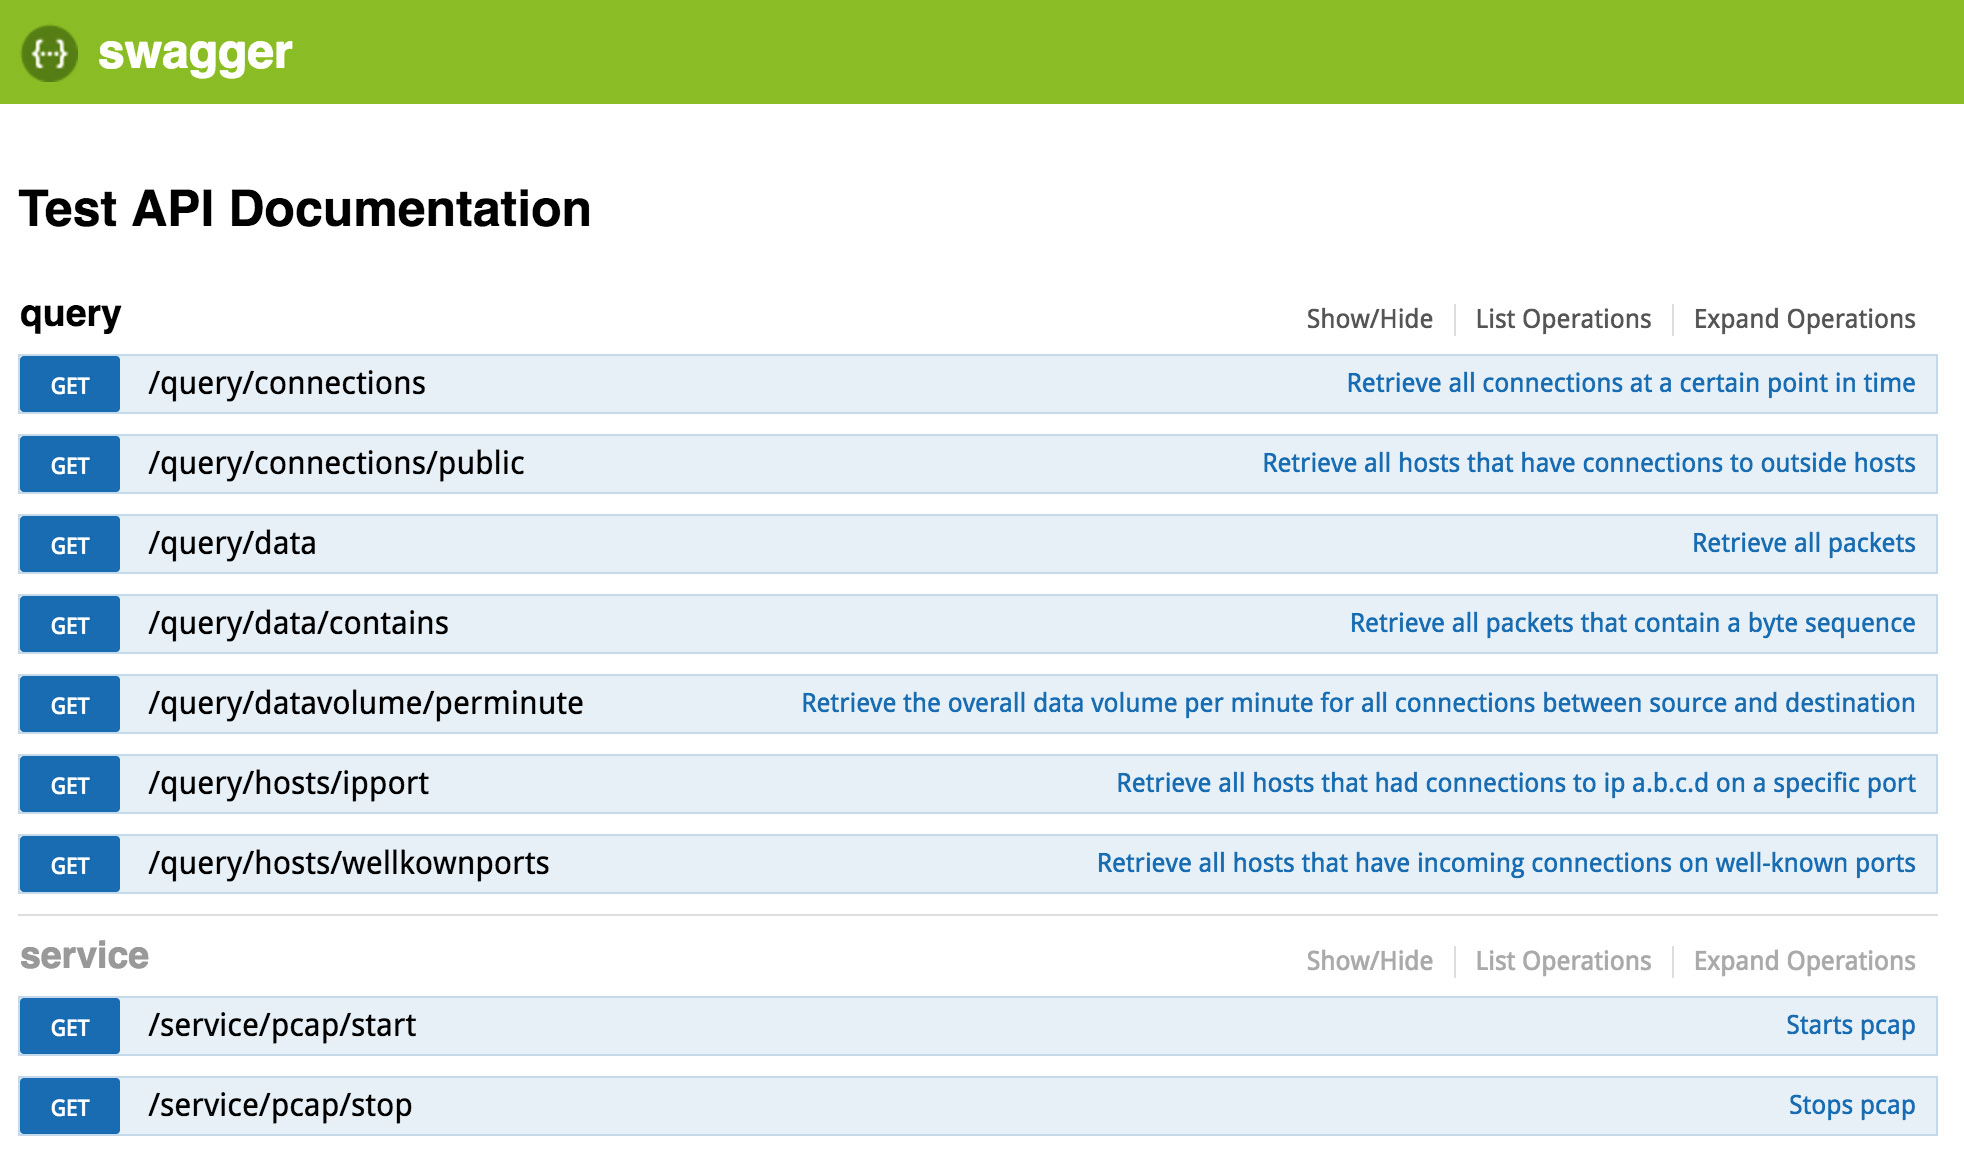List Operations for the query section
The width and height of the screenshot is (1964, 1156).
[1563, 319]
